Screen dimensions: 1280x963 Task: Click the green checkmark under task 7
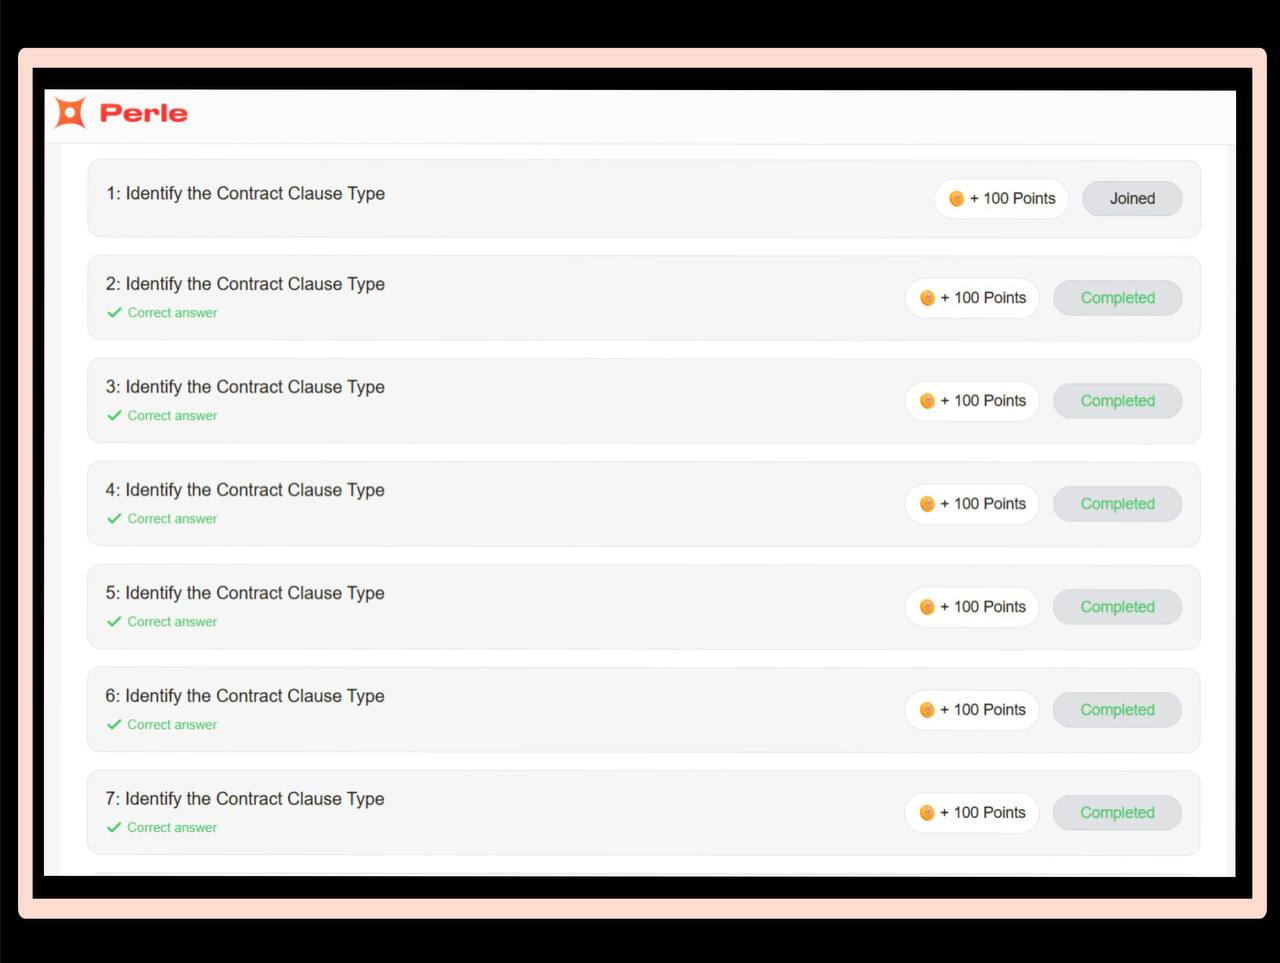(x=114, y=828)
